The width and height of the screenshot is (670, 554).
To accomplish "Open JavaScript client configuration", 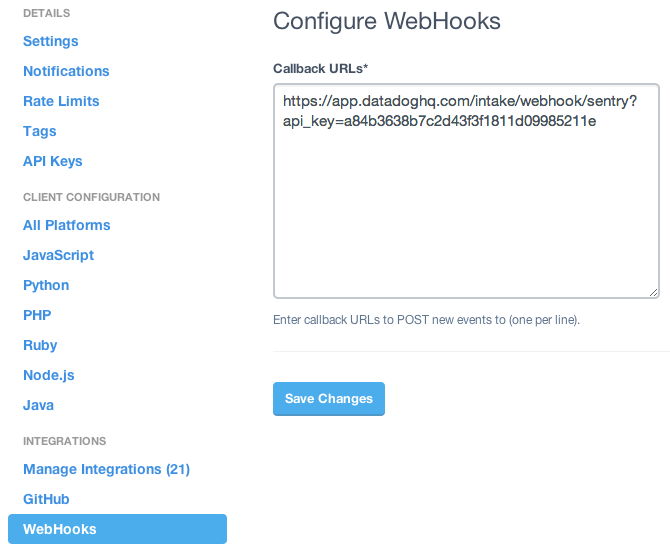I will pyautogui.click(x=58, y=255).
